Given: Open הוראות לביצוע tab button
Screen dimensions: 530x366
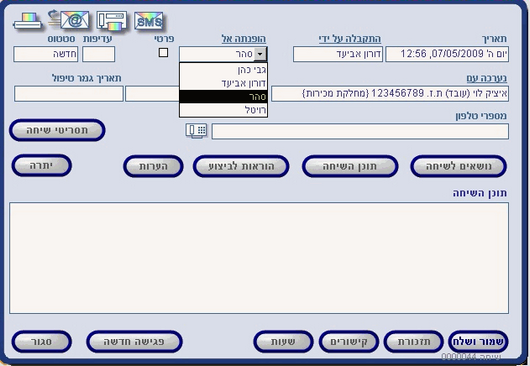Looking at the screenshot, I should (x=241, y=166).
